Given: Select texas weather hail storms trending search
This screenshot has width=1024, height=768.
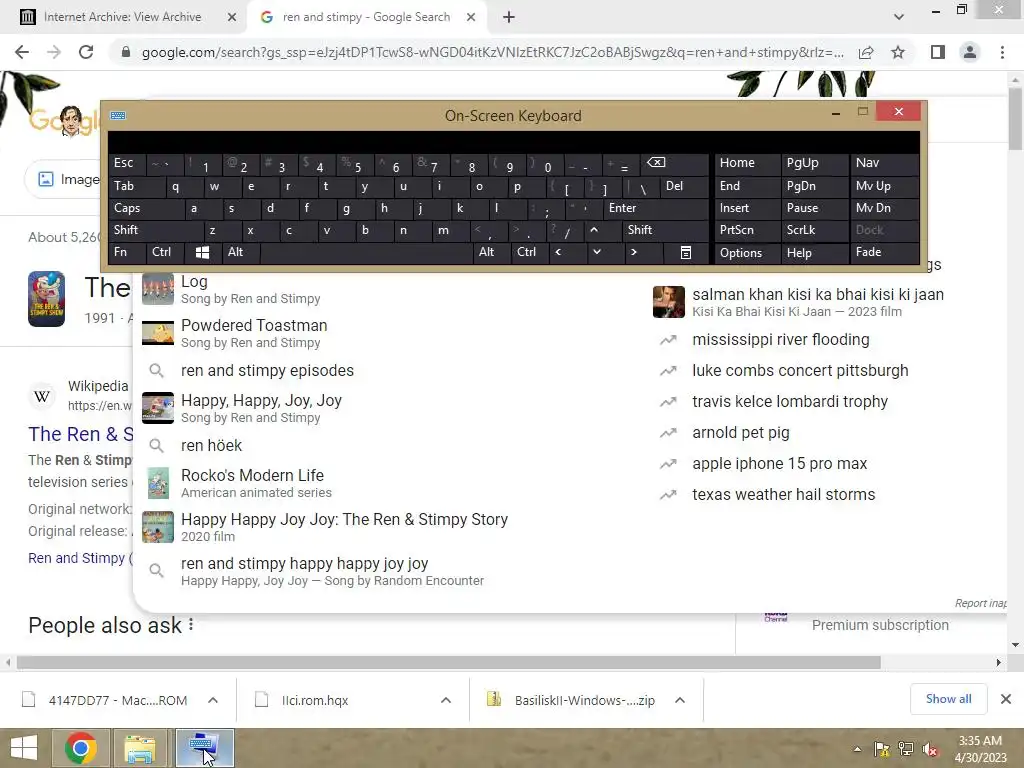Looking at the screenshot, I should coord(783,494).
